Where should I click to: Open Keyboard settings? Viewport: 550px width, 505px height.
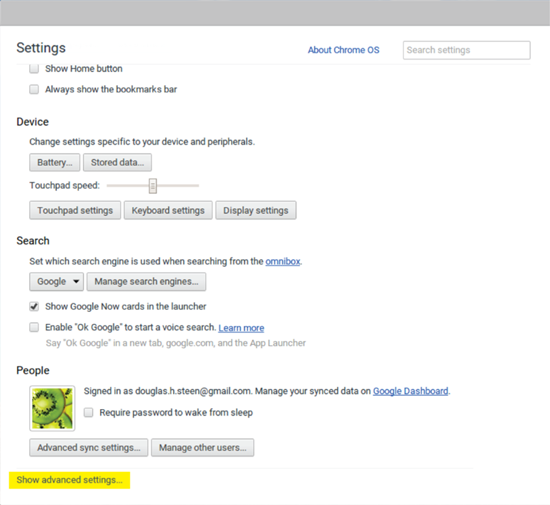click(x=168, y=210)
